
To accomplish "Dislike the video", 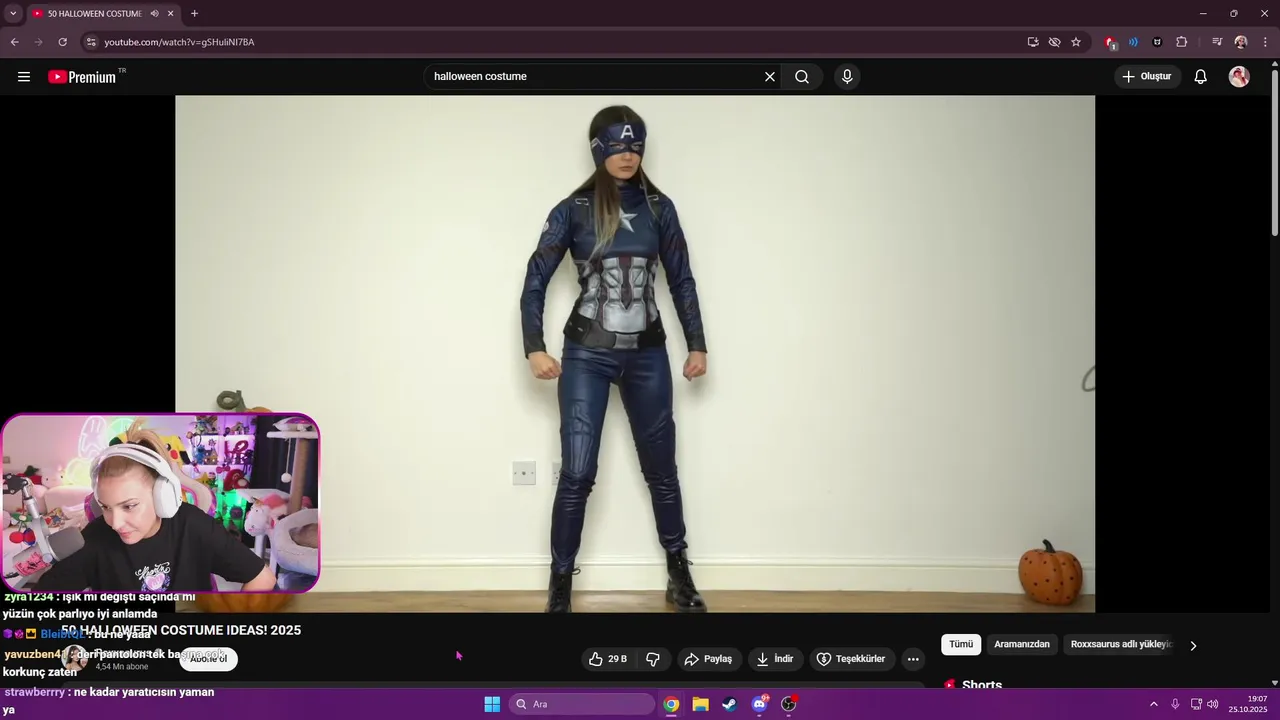I will 653,659.
